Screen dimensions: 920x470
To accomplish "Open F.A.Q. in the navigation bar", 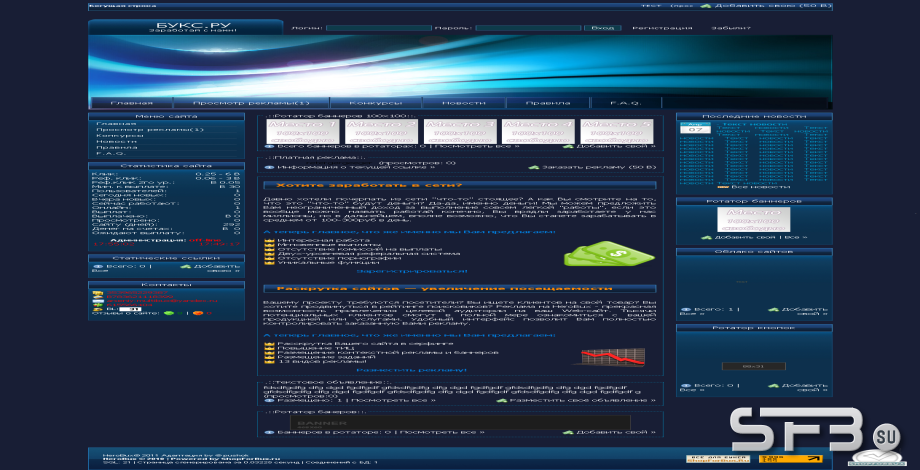I will pyautogui.click(x=626, y=103).
